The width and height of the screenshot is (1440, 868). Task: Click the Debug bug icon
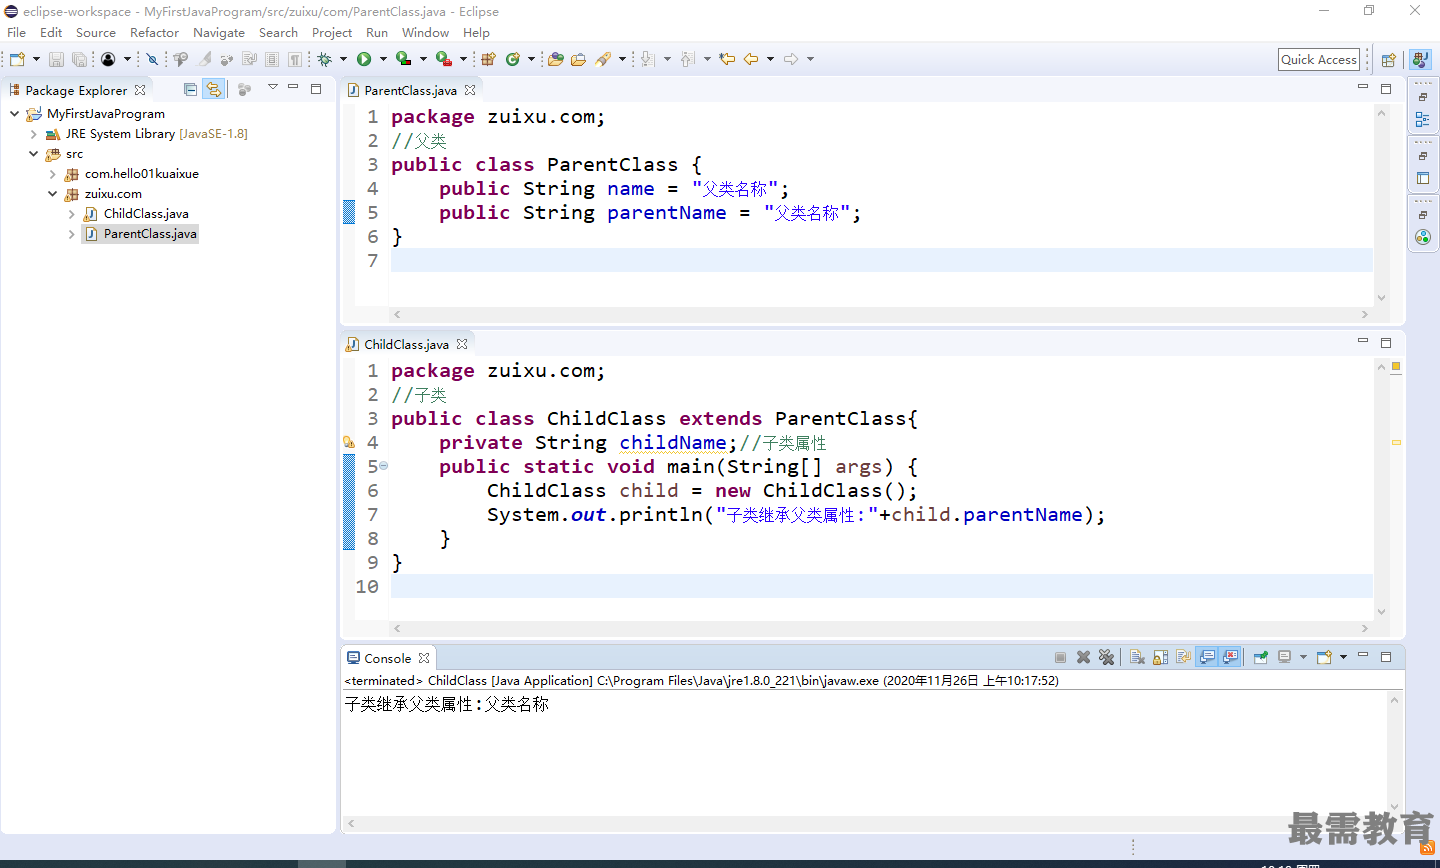coord(324,59)
